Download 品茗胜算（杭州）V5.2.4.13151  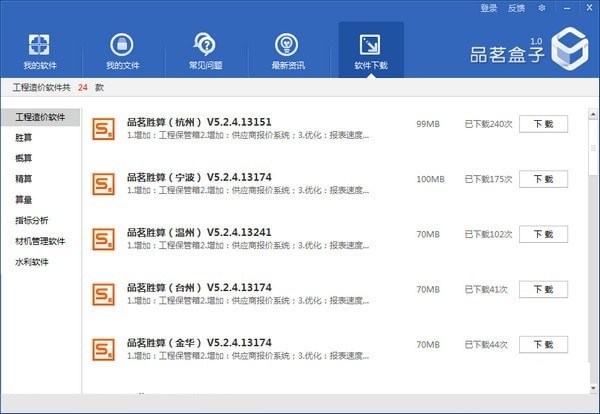click(543, 124)
